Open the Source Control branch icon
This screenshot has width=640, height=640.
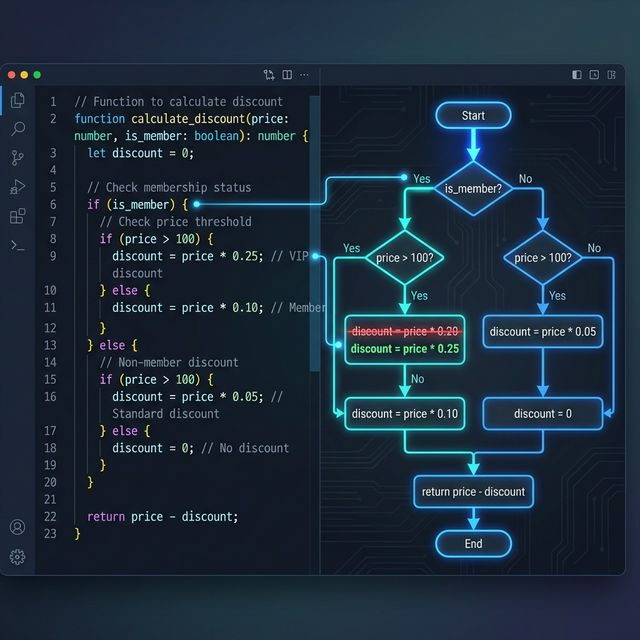17,158
